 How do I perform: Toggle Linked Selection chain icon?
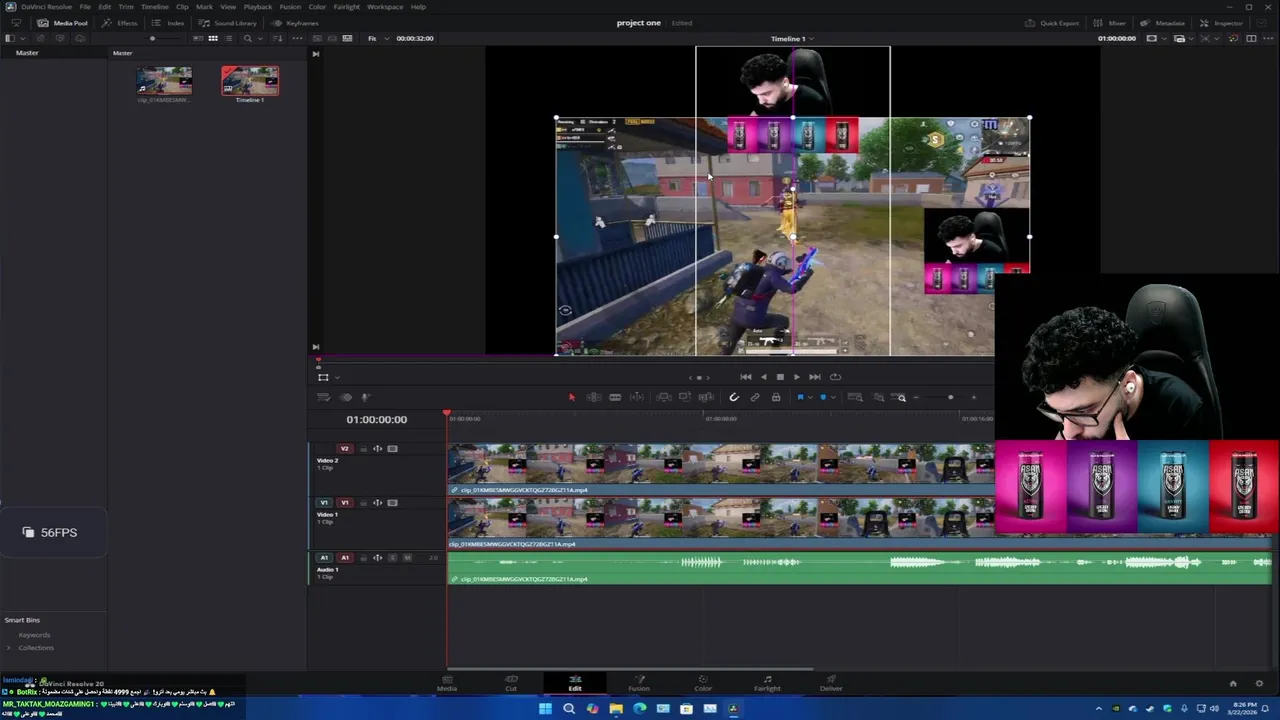pos(755,397)
